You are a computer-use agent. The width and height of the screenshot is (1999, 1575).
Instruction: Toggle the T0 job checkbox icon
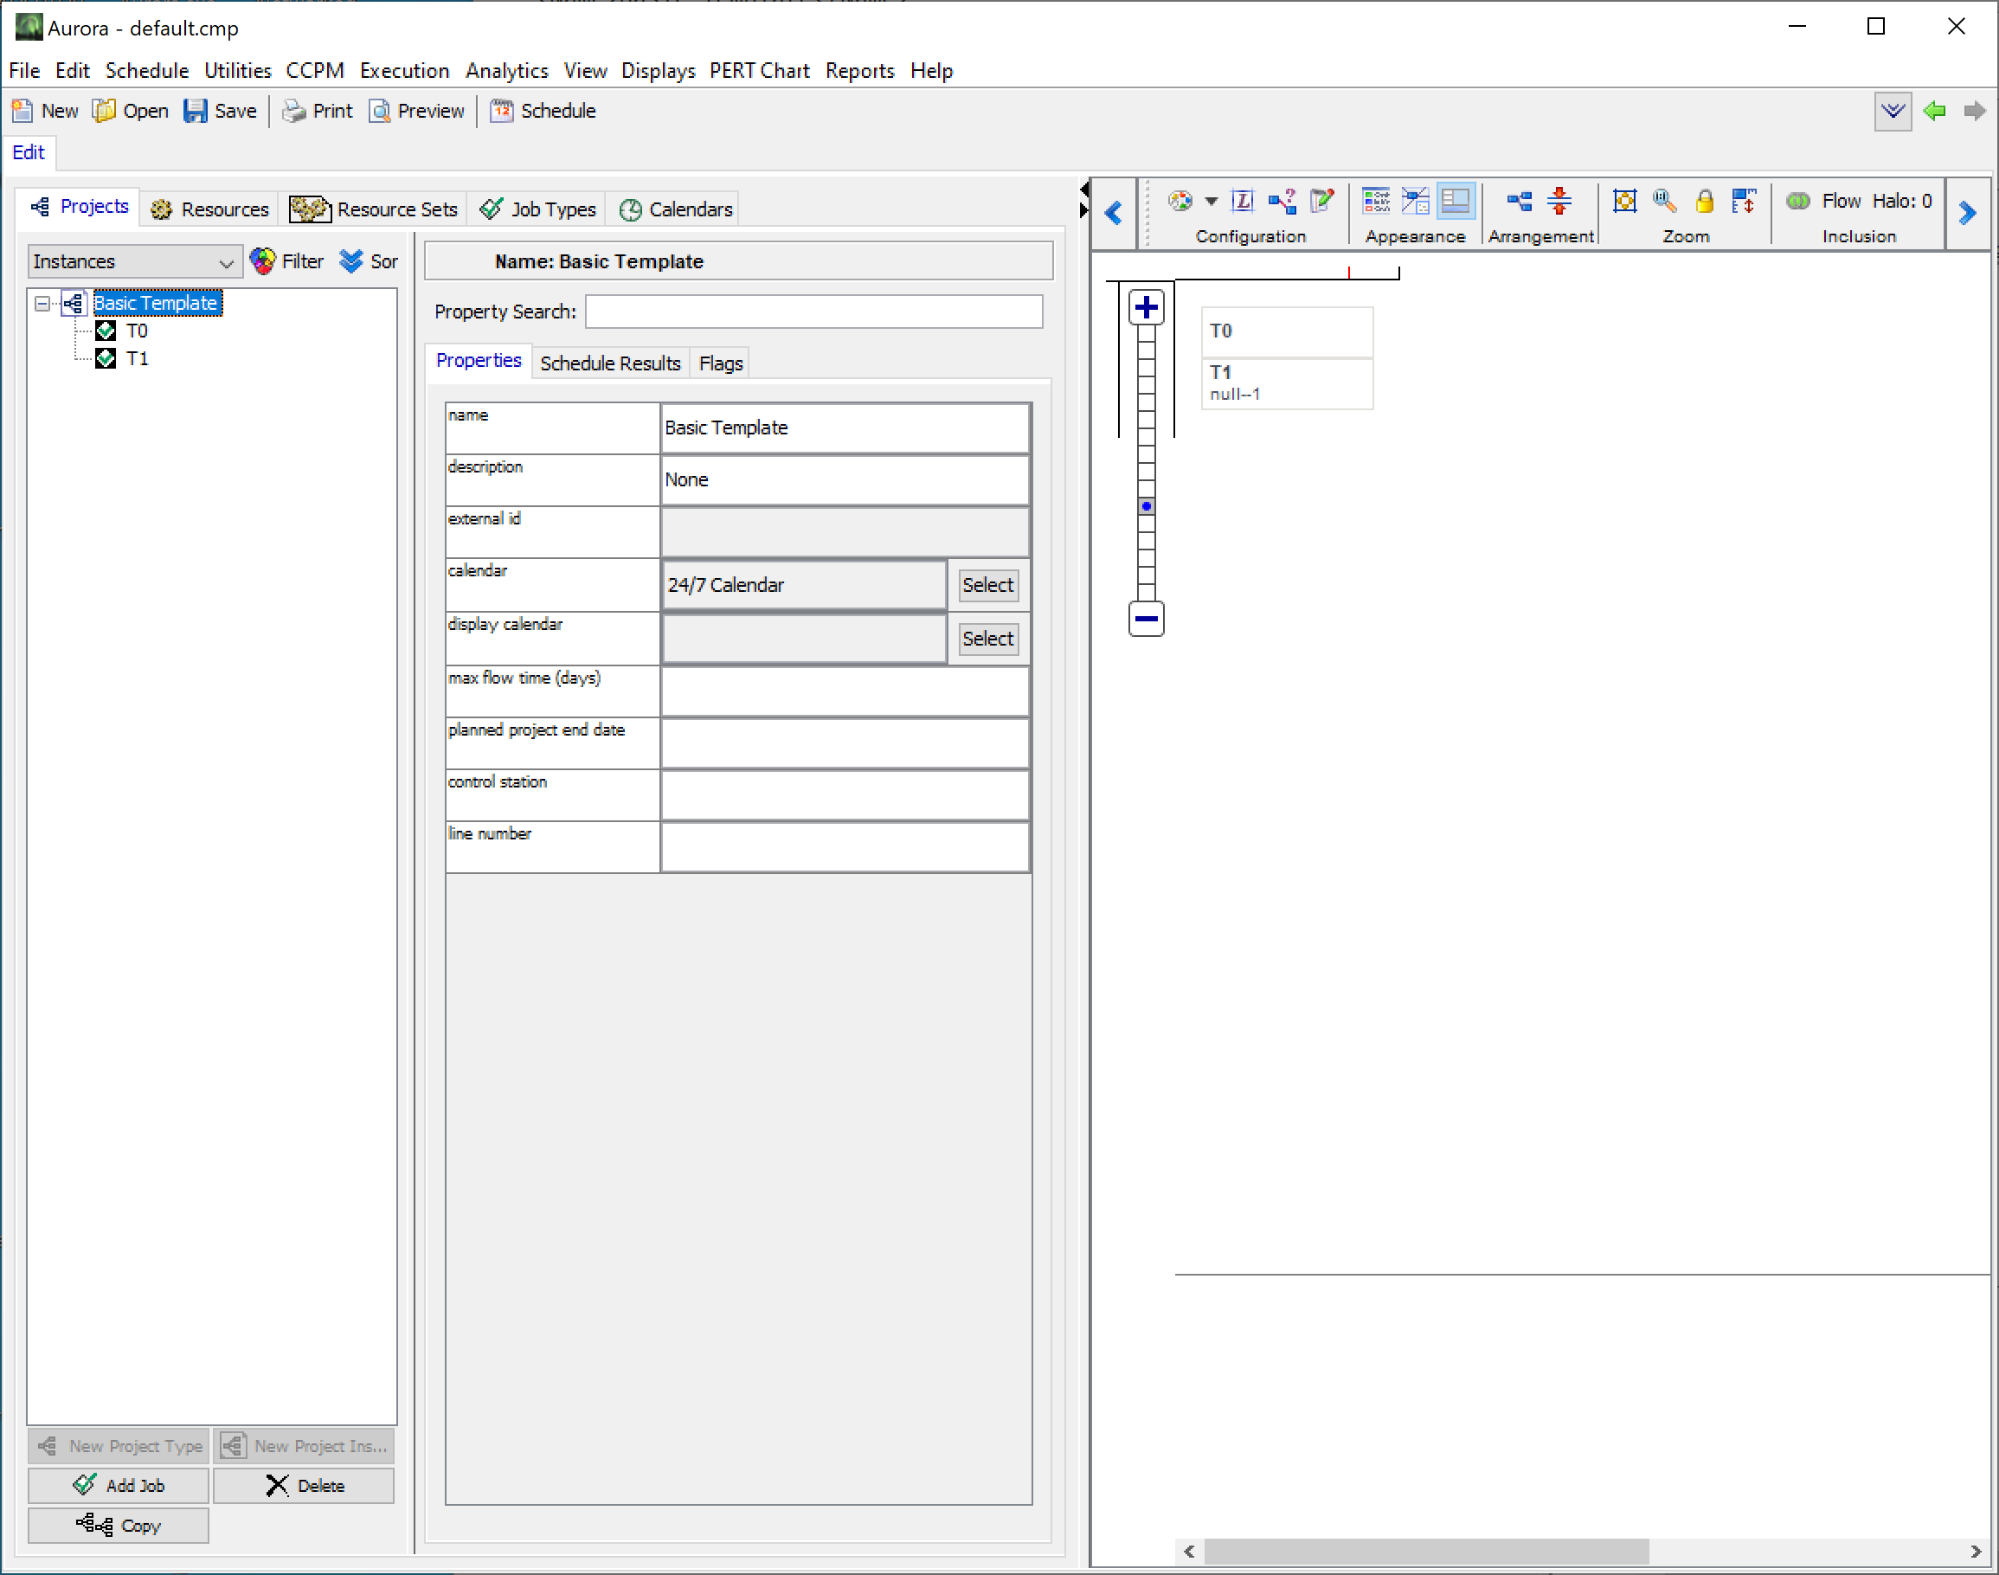click(106, 331)
